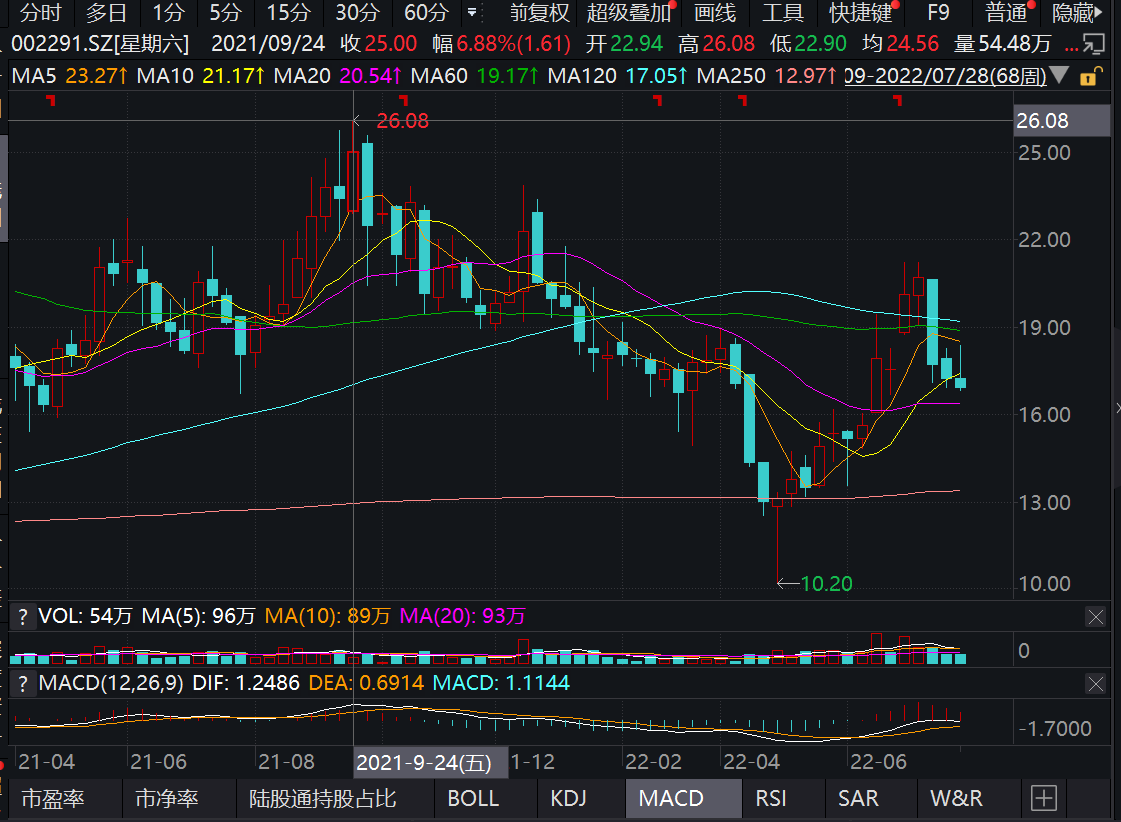The image size is (1121, 822).
Task: Select the W&R indicator tab
Action: pyautogui.click(x=957, y=798)
